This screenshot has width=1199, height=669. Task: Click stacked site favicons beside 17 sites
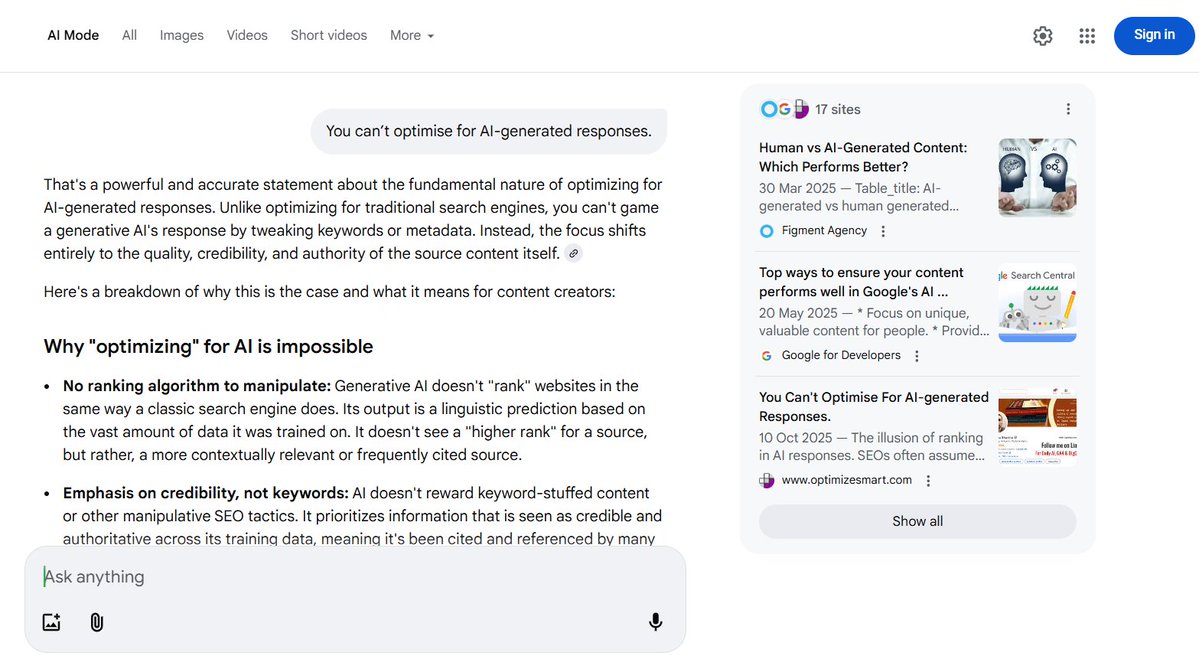[x=785, y=109]
